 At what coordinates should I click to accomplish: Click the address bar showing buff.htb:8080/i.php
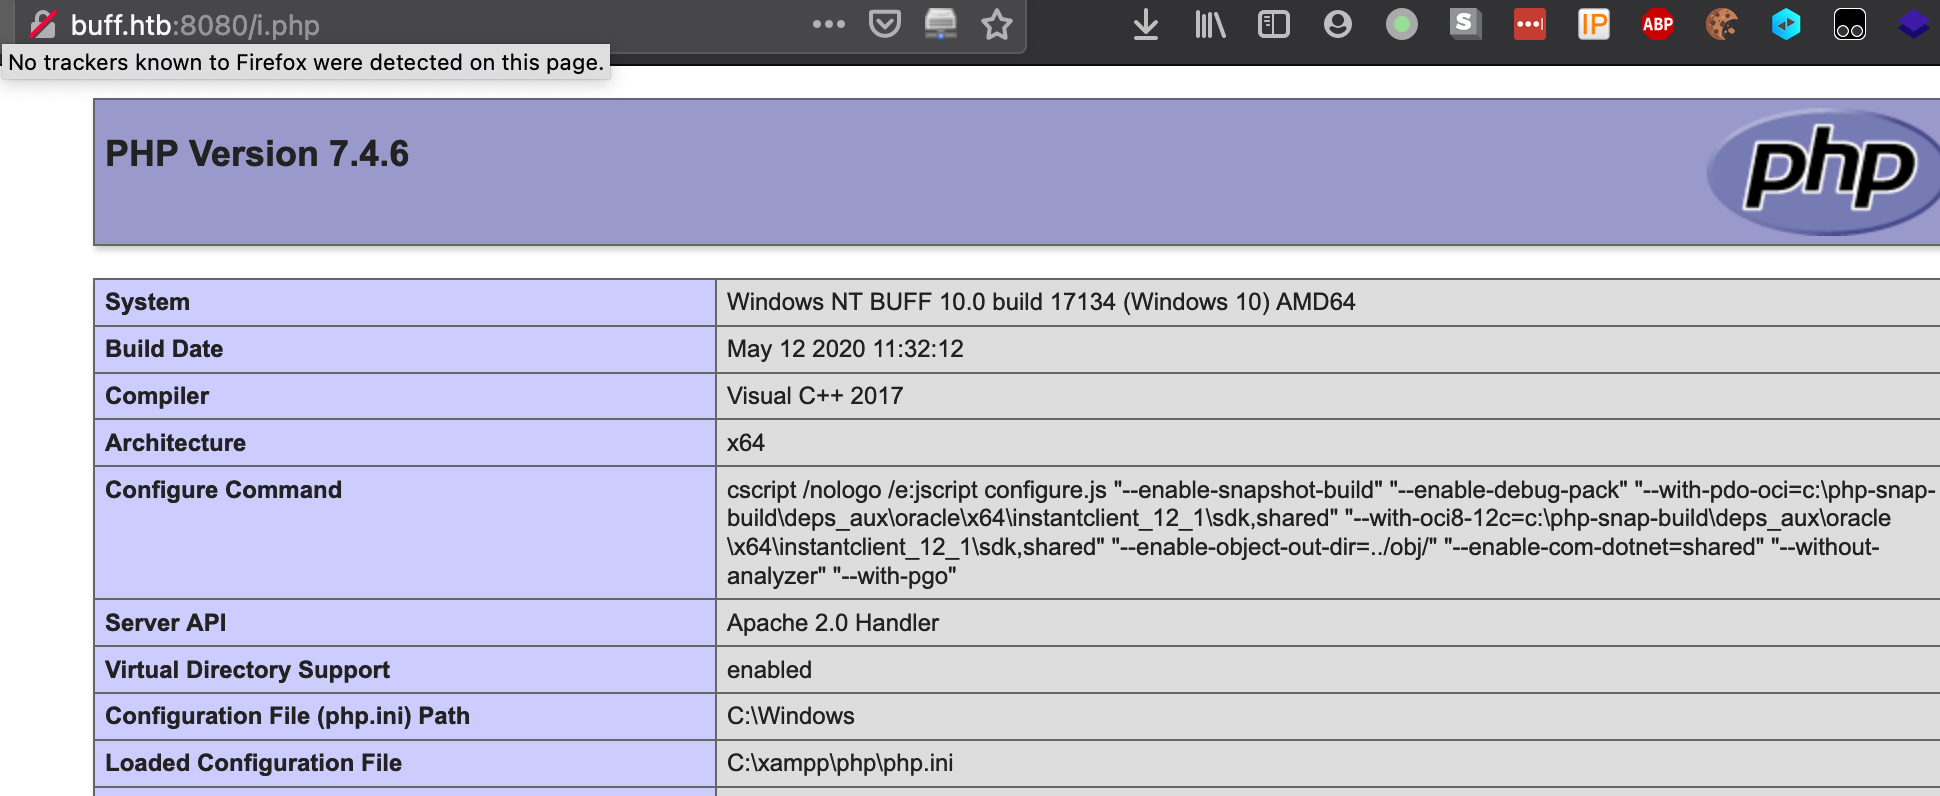pos(195,25)
